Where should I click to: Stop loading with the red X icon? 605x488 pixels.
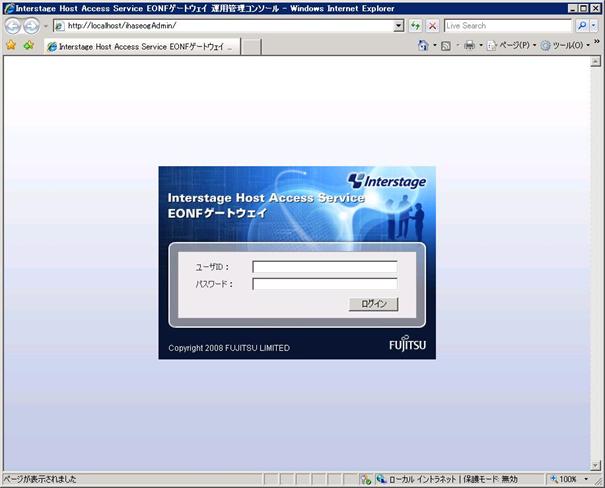433,26
